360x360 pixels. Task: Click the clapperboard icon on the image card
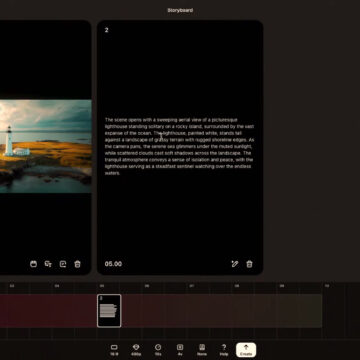[x=33, y=264]
